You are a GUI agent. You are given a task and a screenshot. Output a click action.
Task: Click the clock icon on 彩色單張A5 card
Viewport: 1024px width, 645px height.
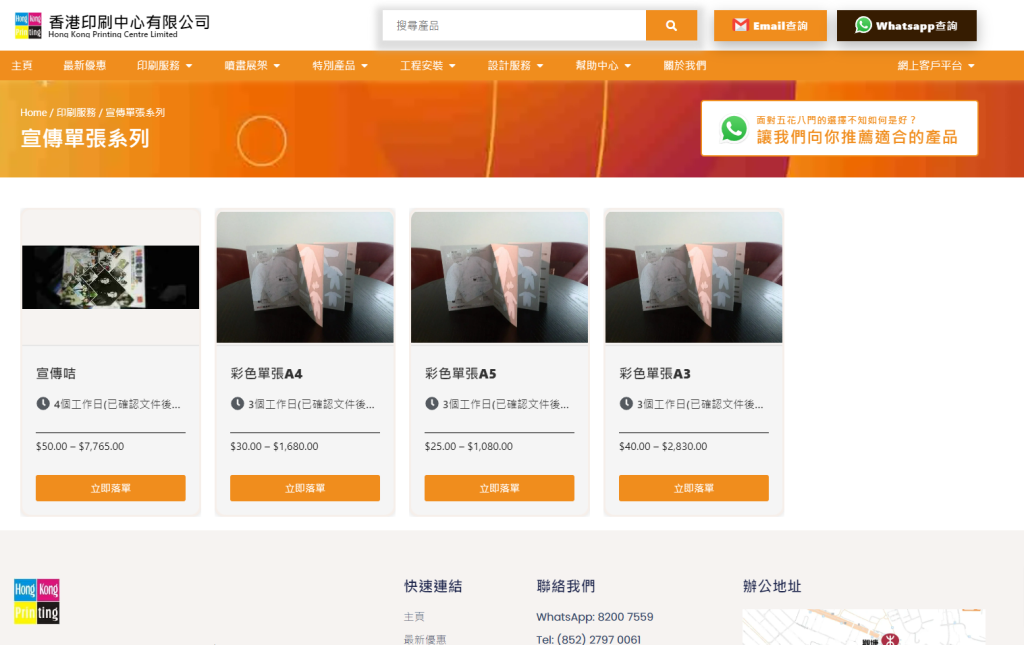(x=432, y=404)
